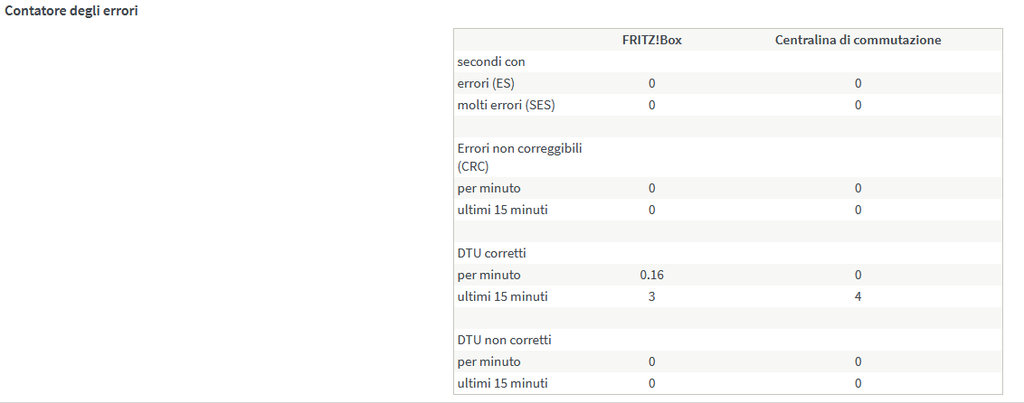Select 'ultimi 15 minuti' under Errori non correggibili

pos(502,210)
